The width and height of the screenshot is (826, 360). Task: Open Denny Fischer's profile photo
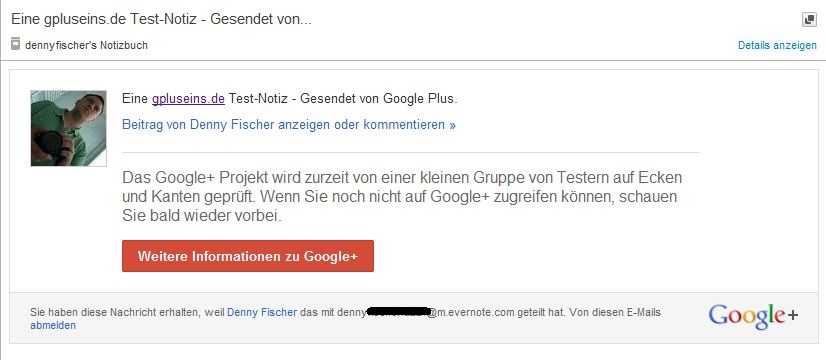pyautogui.click(x=68, y=128)
